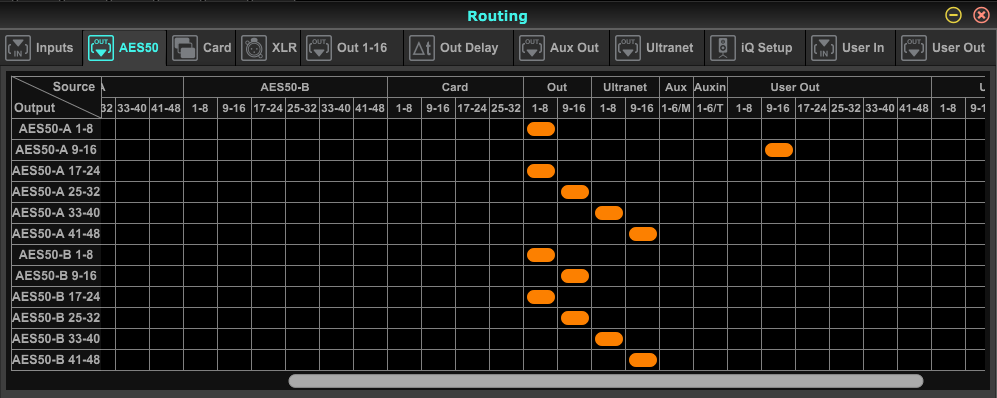
Task: Open the Out Delay tab label
Action: point(469,48)
